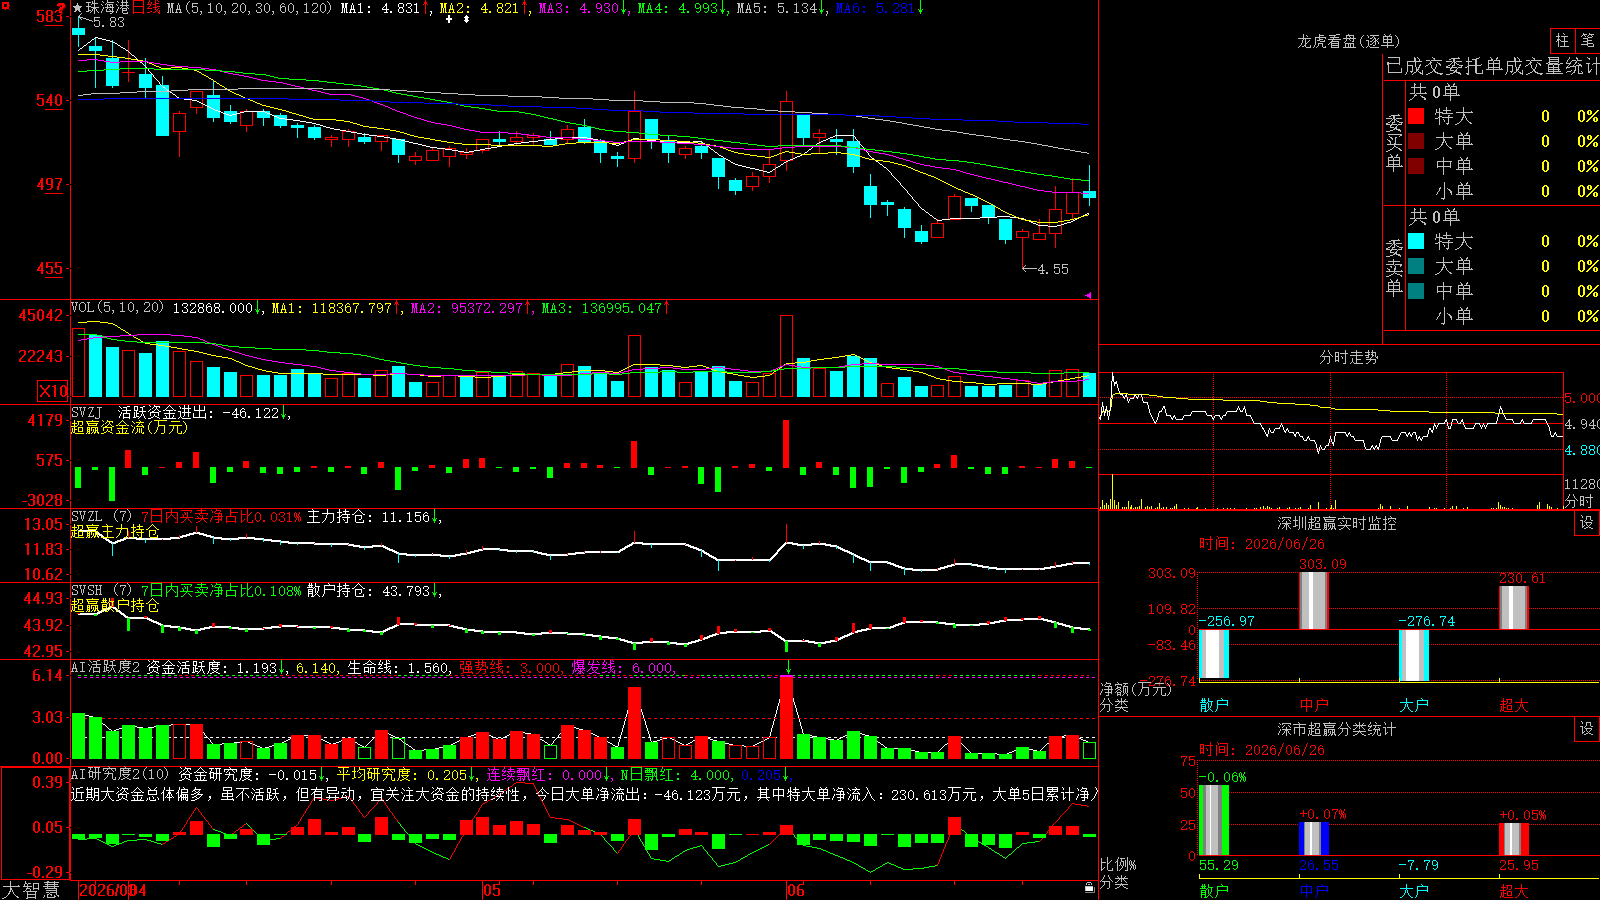Viewport: 1600px width, 900px height.
Task: Click the 龙虎看盘(逐单) panel title
Action: [x=1348, y=41]
